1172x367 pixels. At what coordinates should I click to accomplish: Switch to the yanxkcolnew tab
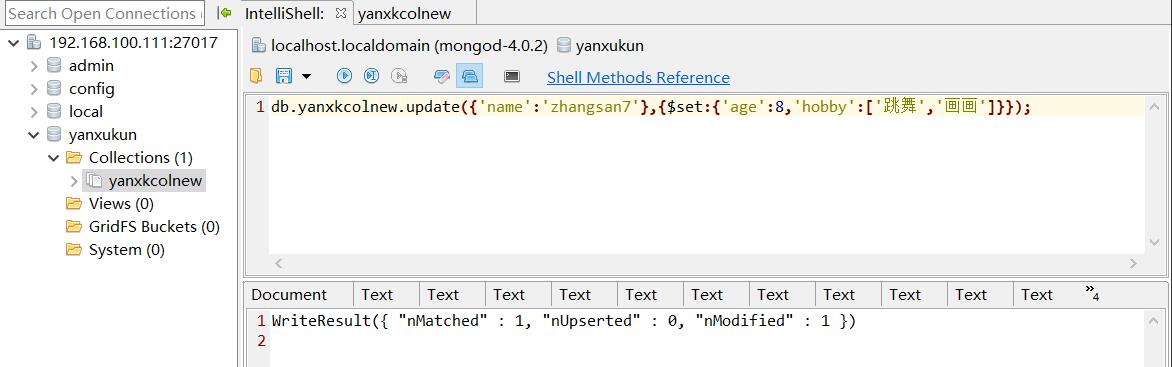pyautogui.click(x=404, y=13)
